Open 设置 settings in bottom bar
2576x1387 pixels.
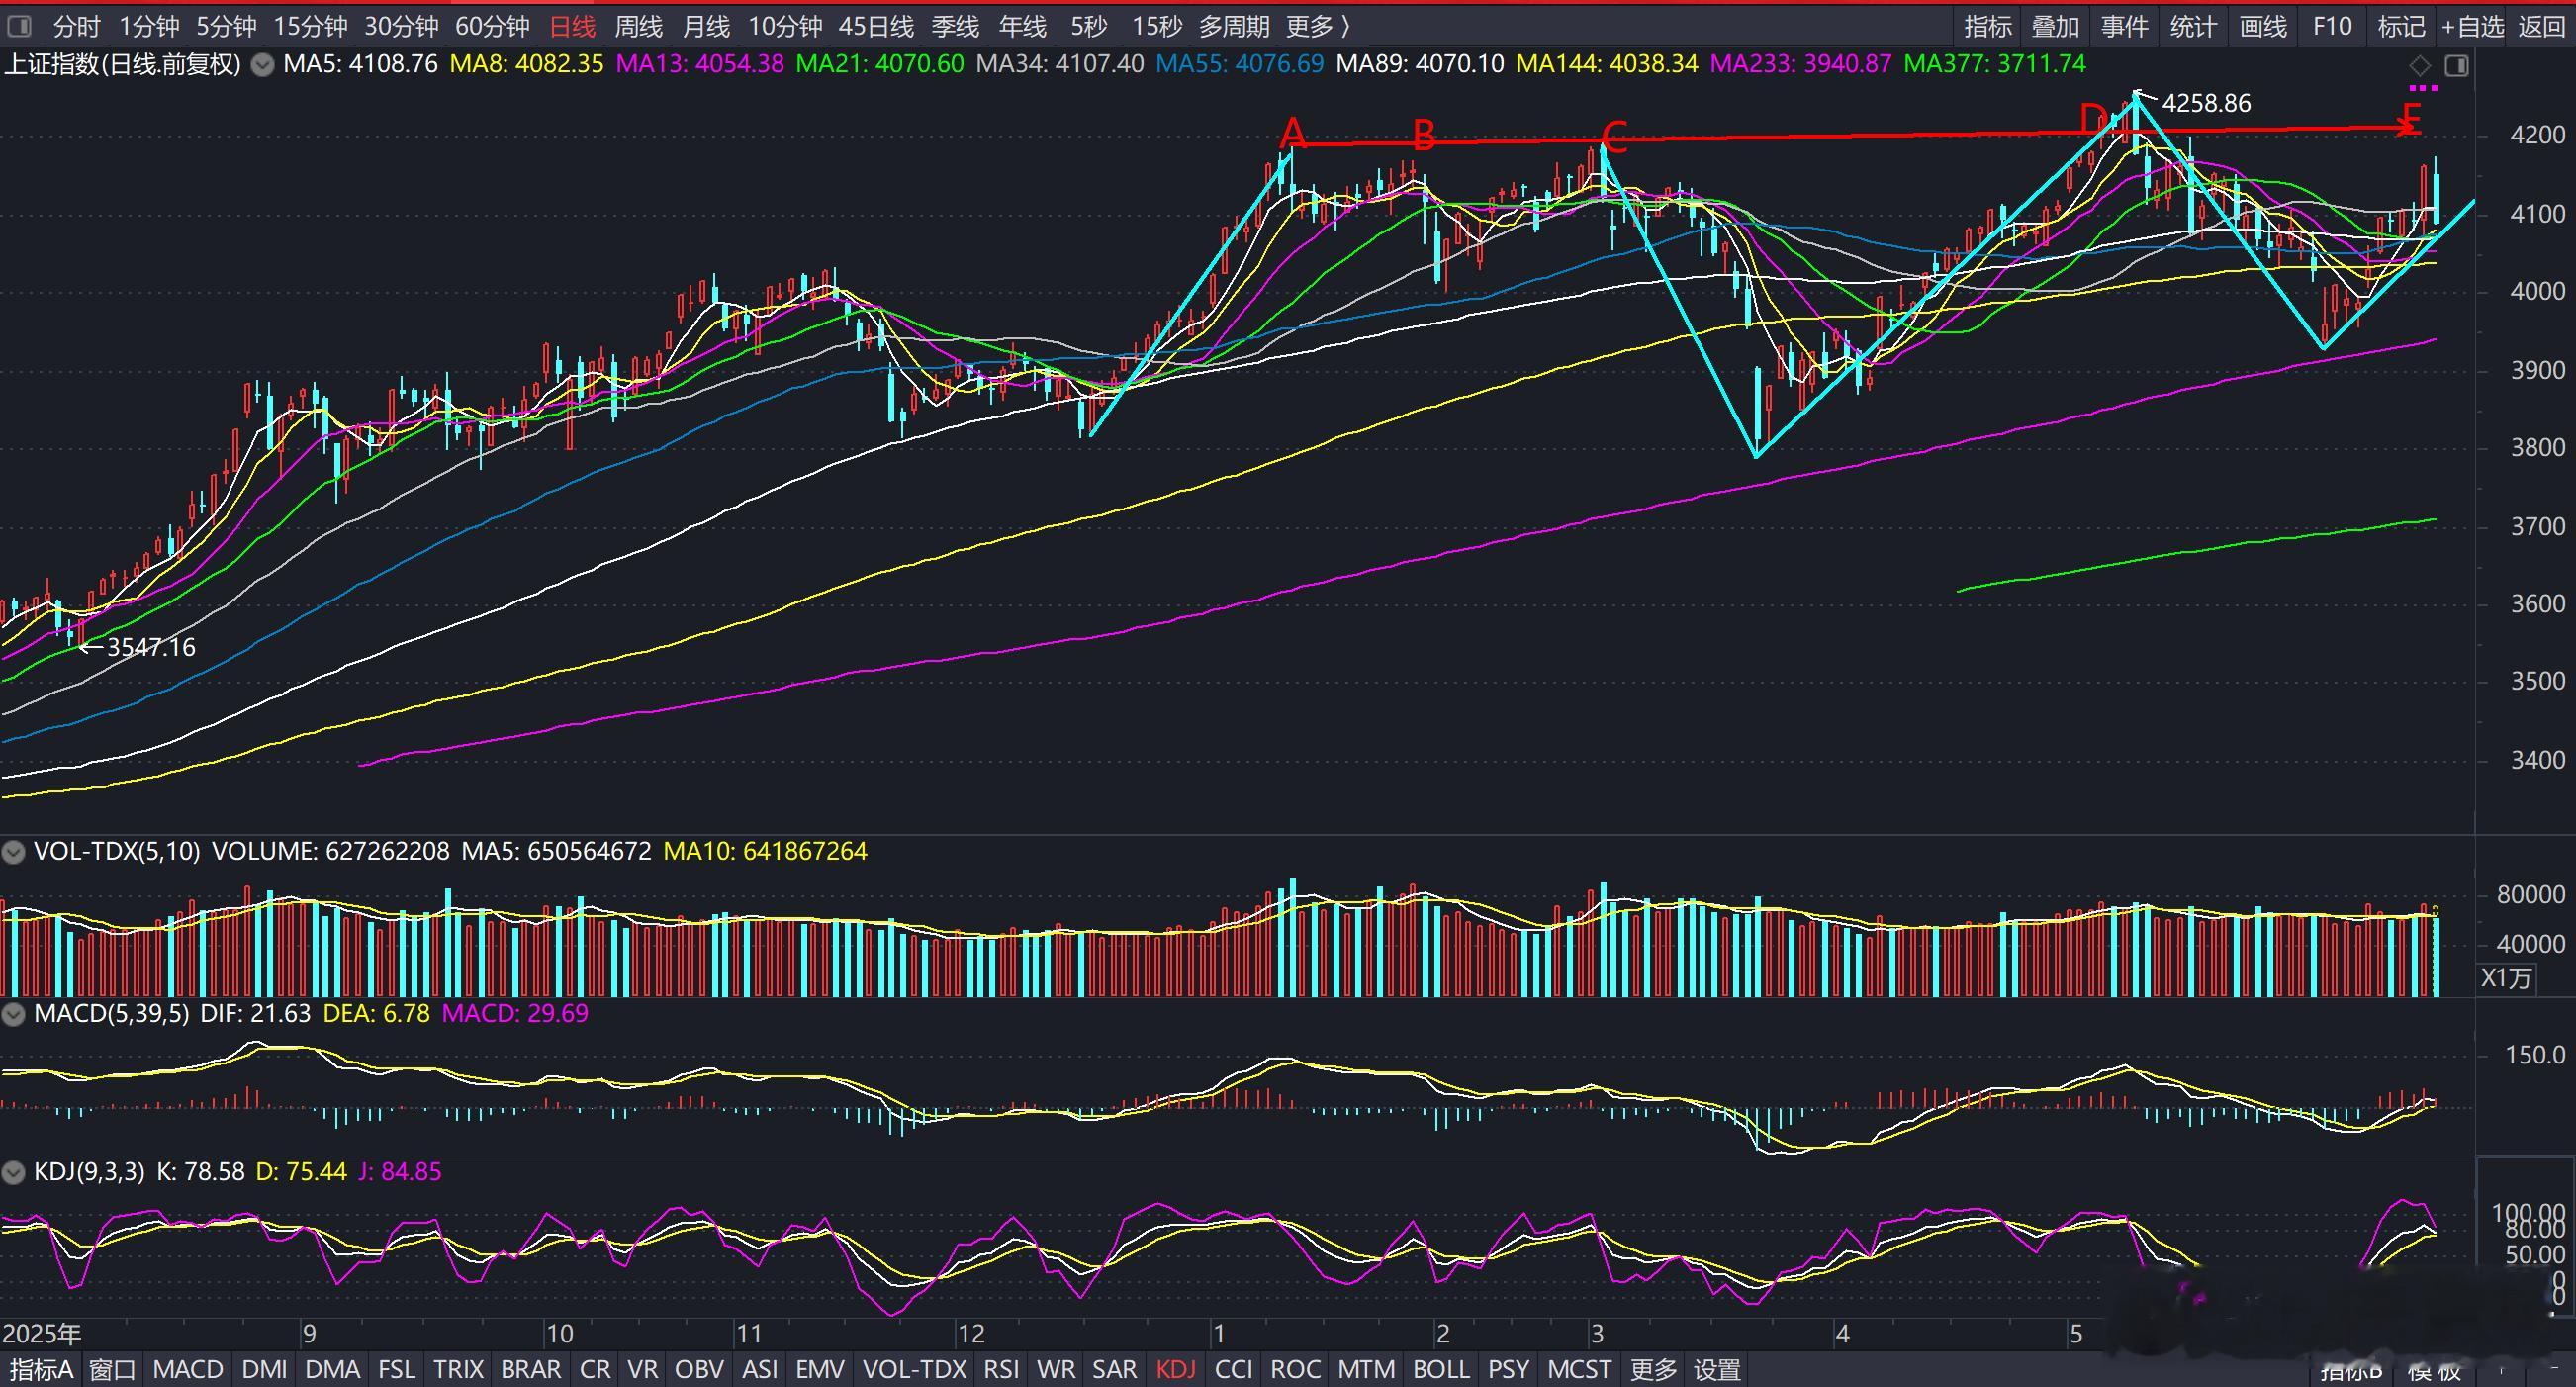[x=1718, y=1369]
